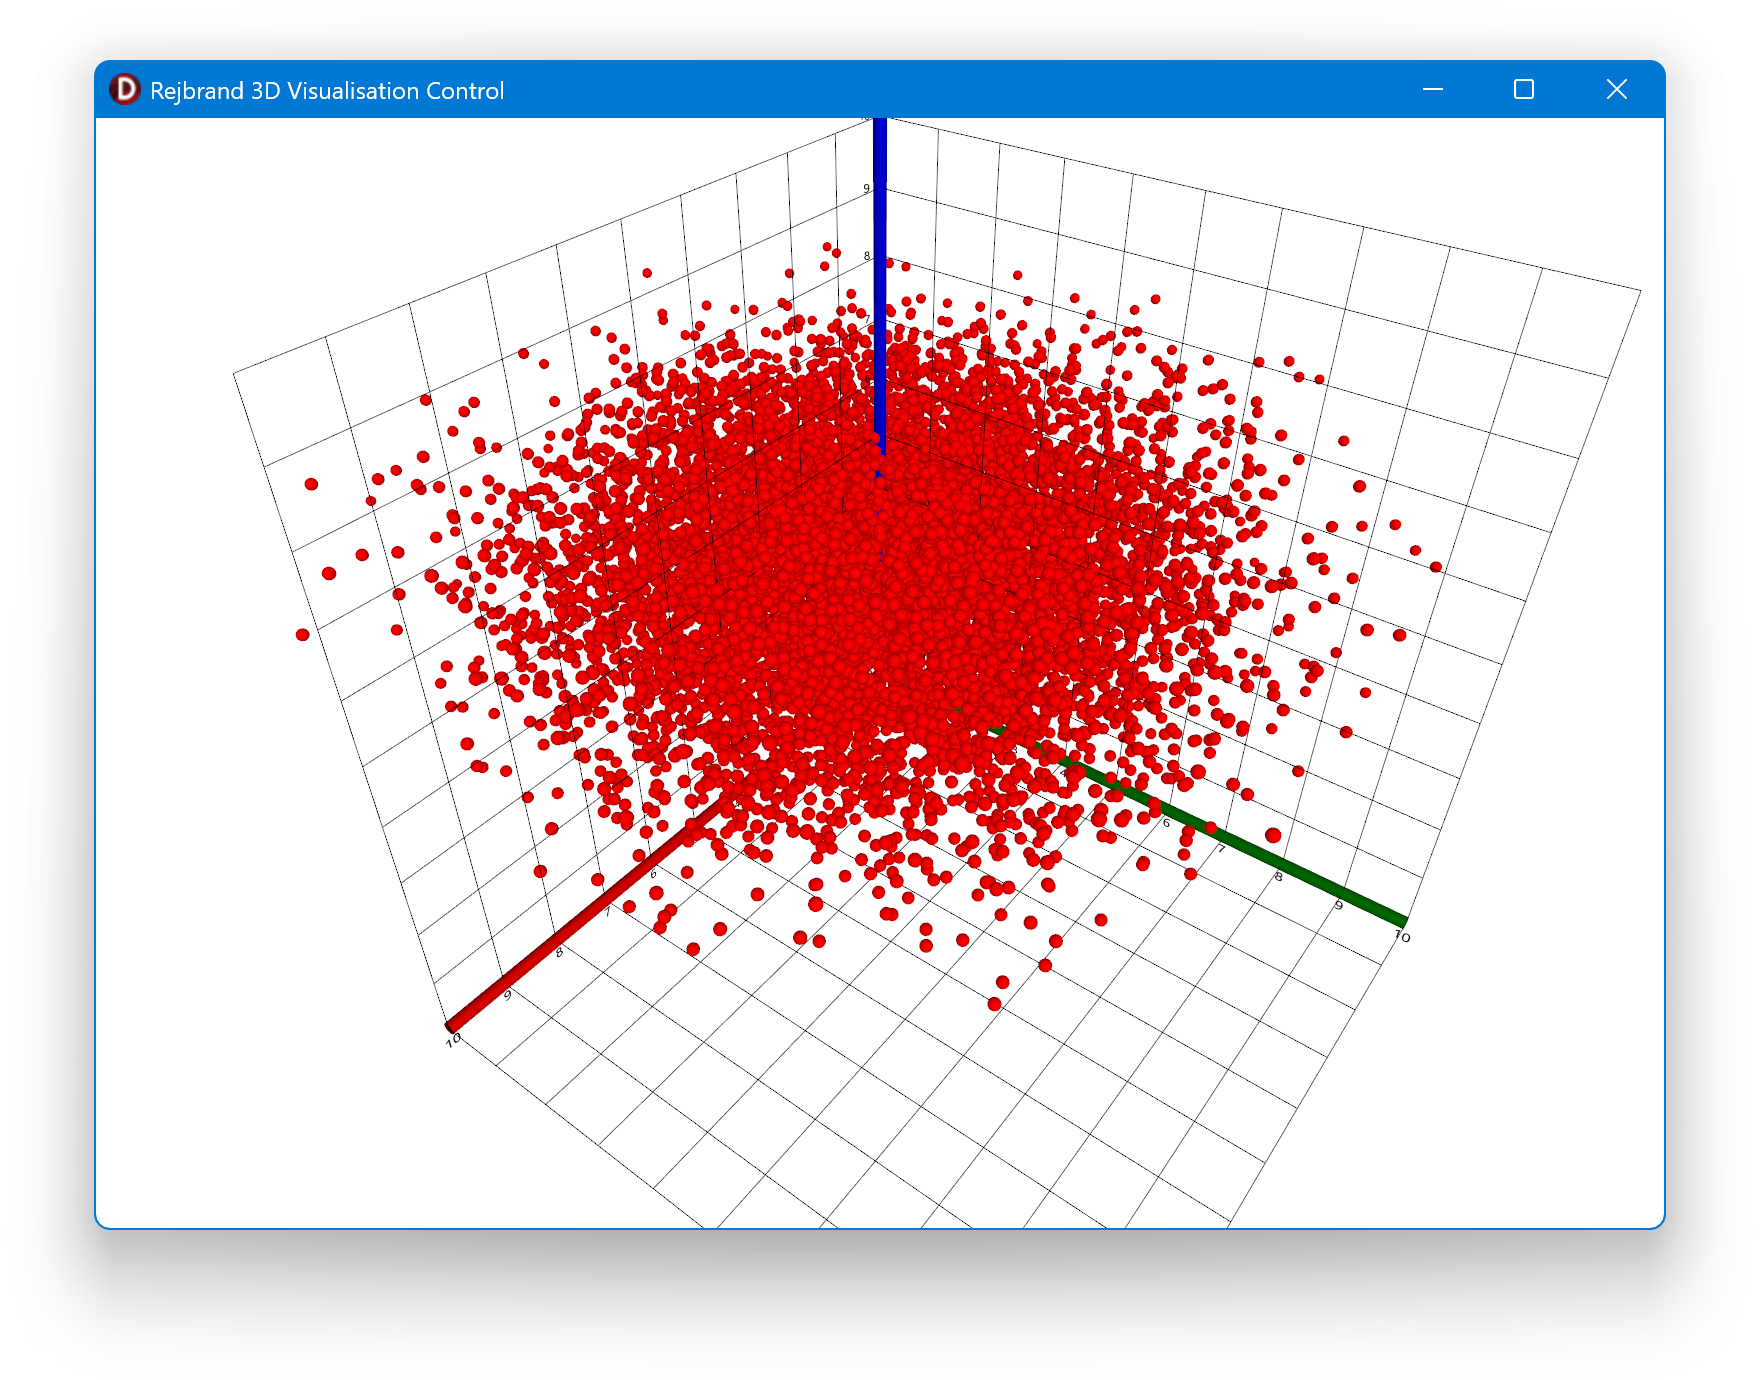Click the '8' tick label on red axis
This screenshot has width=1760, height=1380.
(x=559, y=952)
